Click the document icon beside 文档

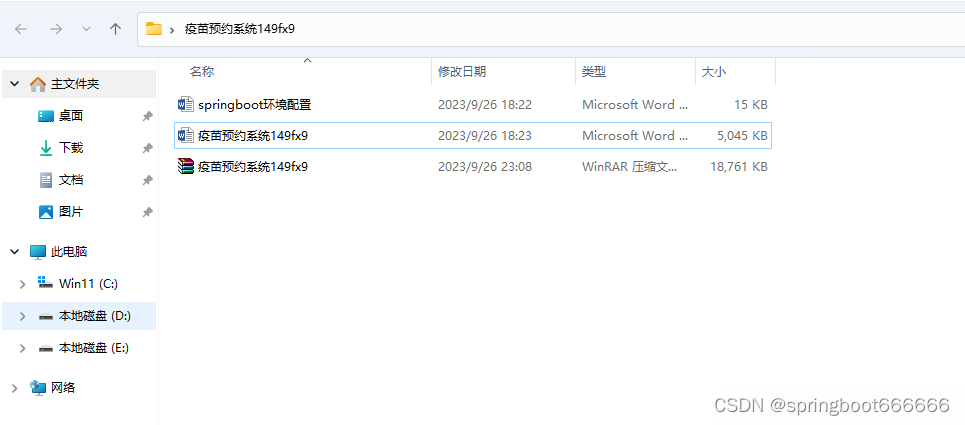(x=46, y=180)
